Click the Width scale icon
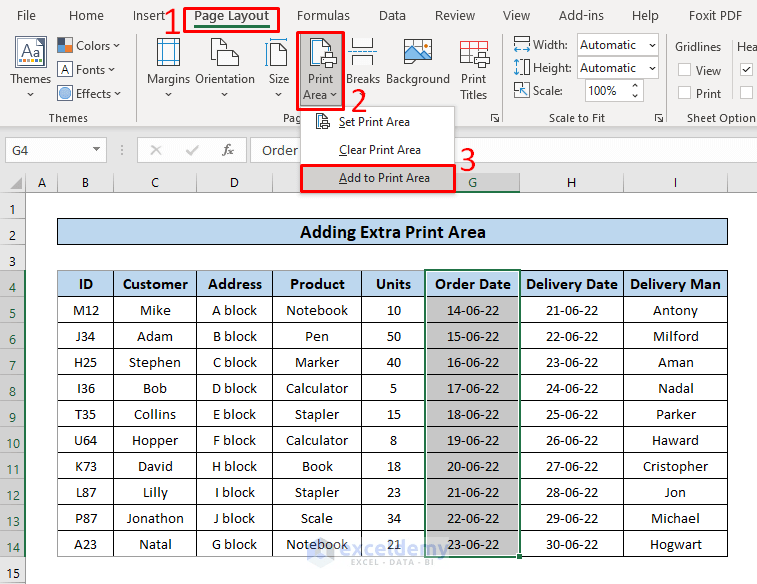757x584 pixels. click(521, 44)
